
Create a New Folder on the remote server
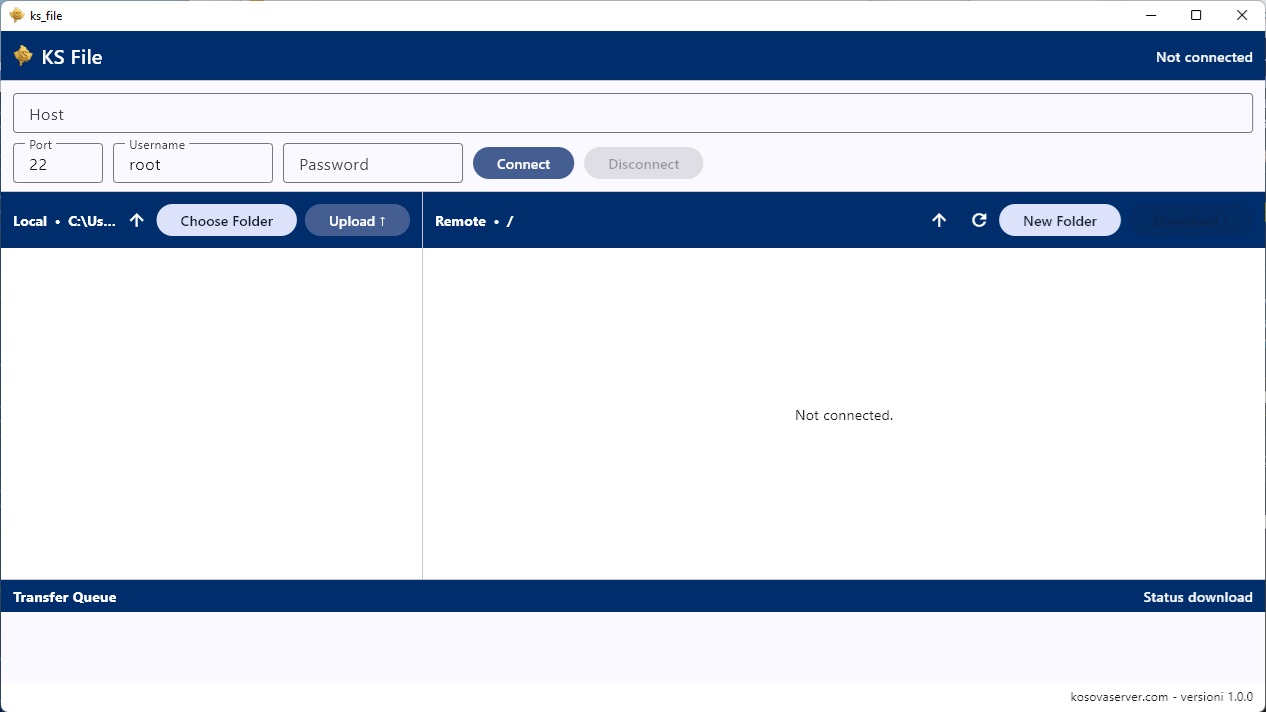click(x=1060, y=220)
